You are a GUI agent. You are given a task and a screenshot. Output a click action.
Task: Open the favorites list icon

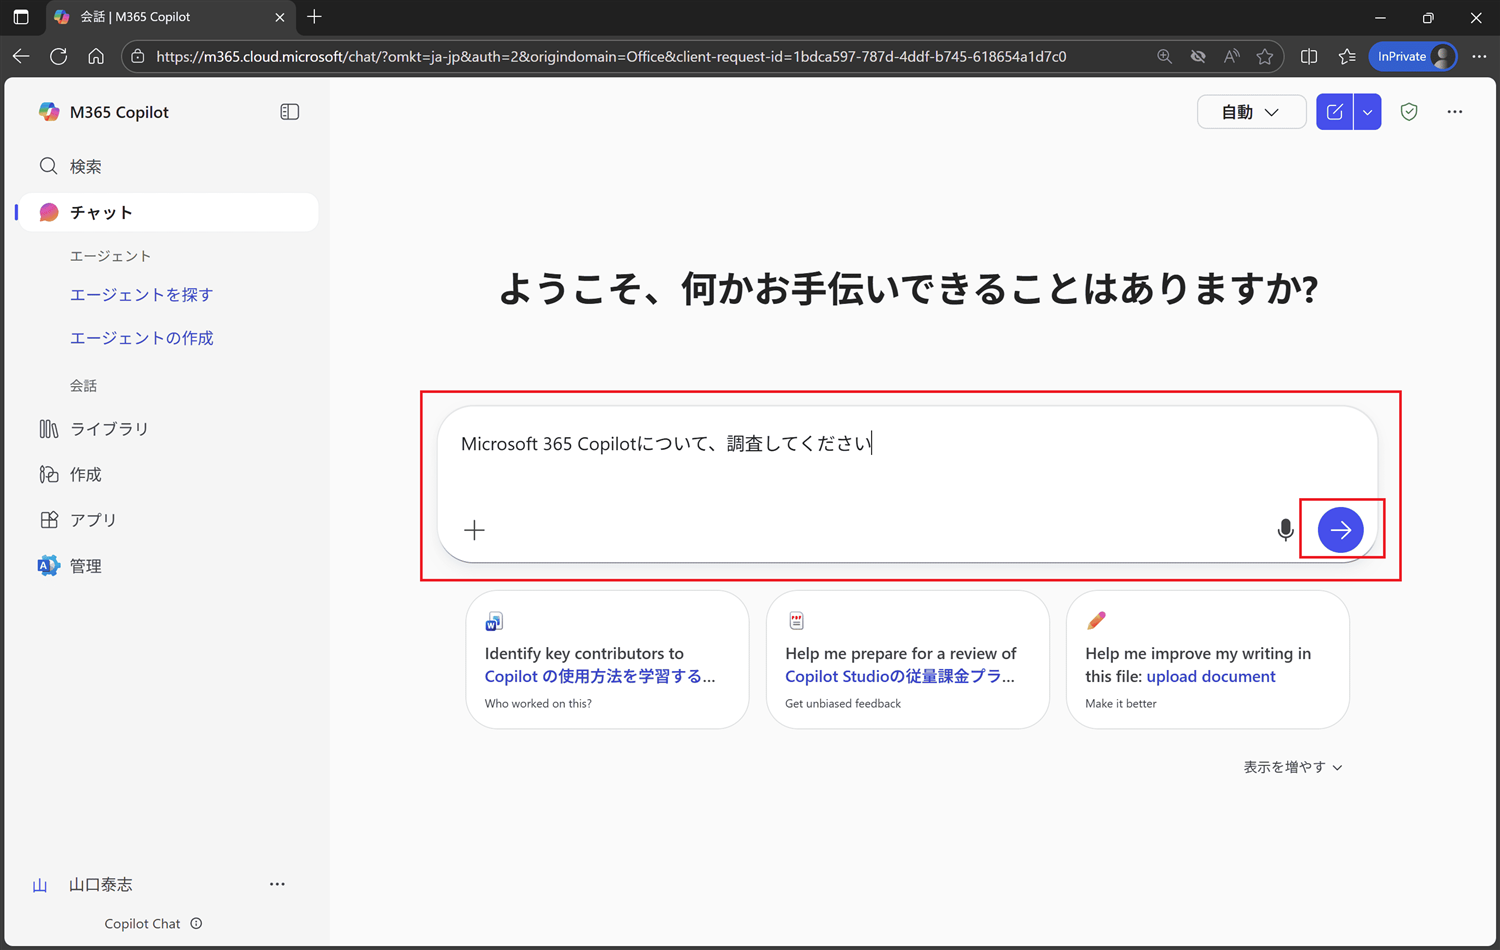point(1347,57)
